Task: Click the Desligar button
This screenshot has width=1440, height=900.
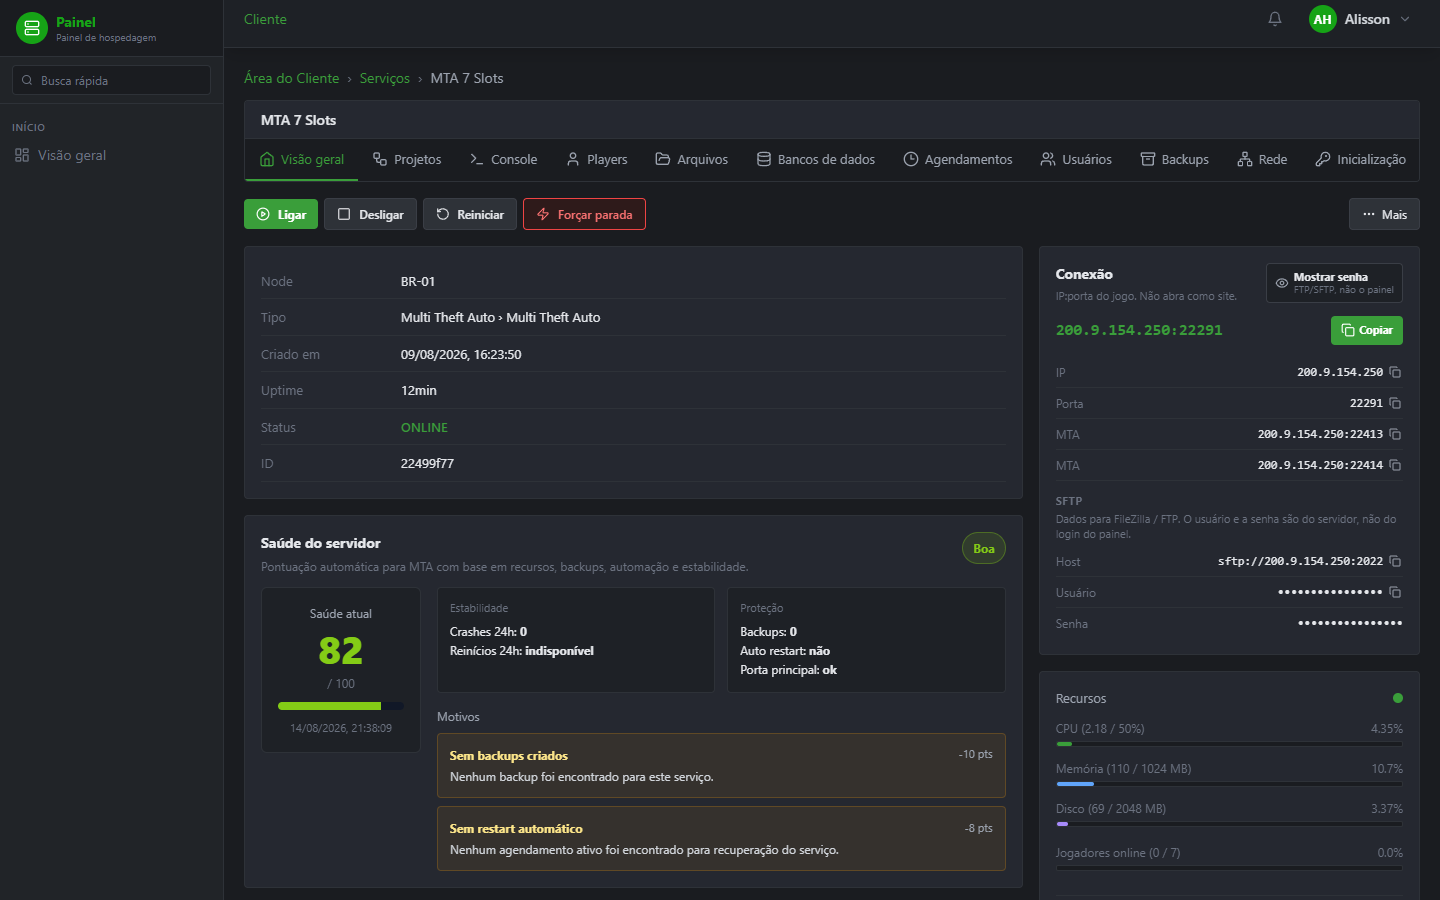Action: click(370, 214)
